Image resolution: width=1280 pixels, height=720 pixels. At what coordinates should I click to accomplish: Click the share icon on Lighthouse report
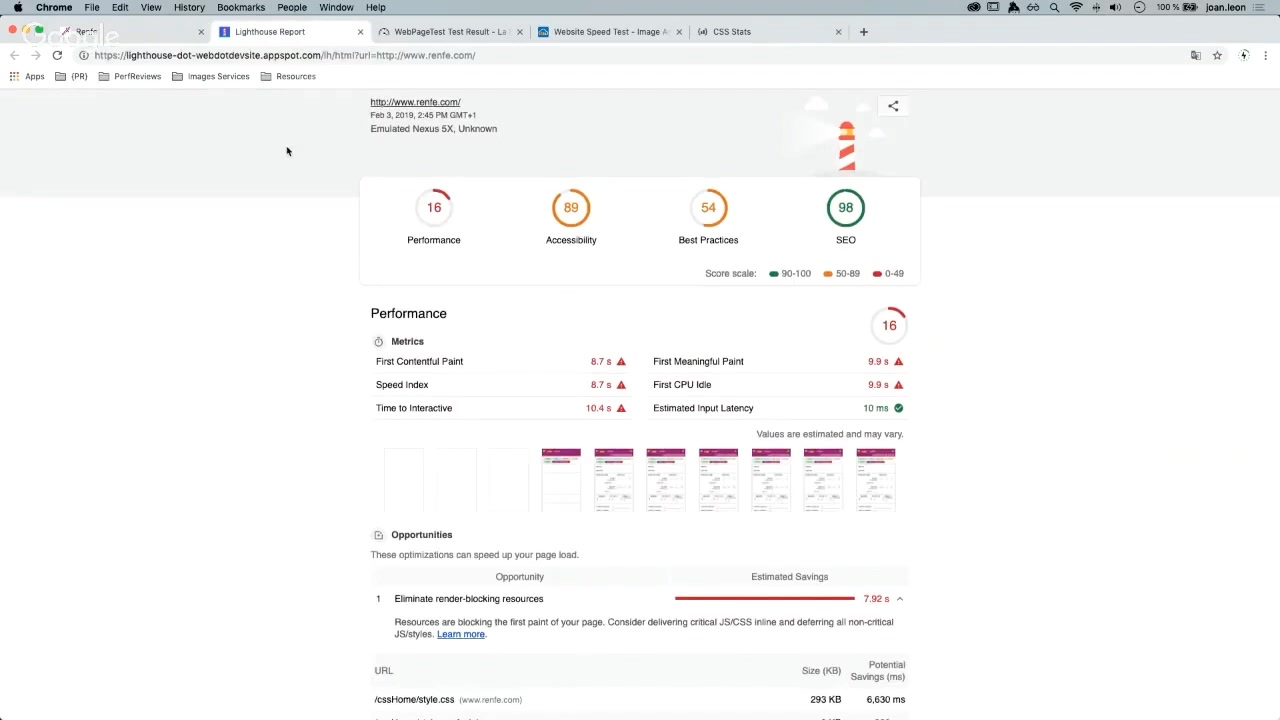pos(893,106)
